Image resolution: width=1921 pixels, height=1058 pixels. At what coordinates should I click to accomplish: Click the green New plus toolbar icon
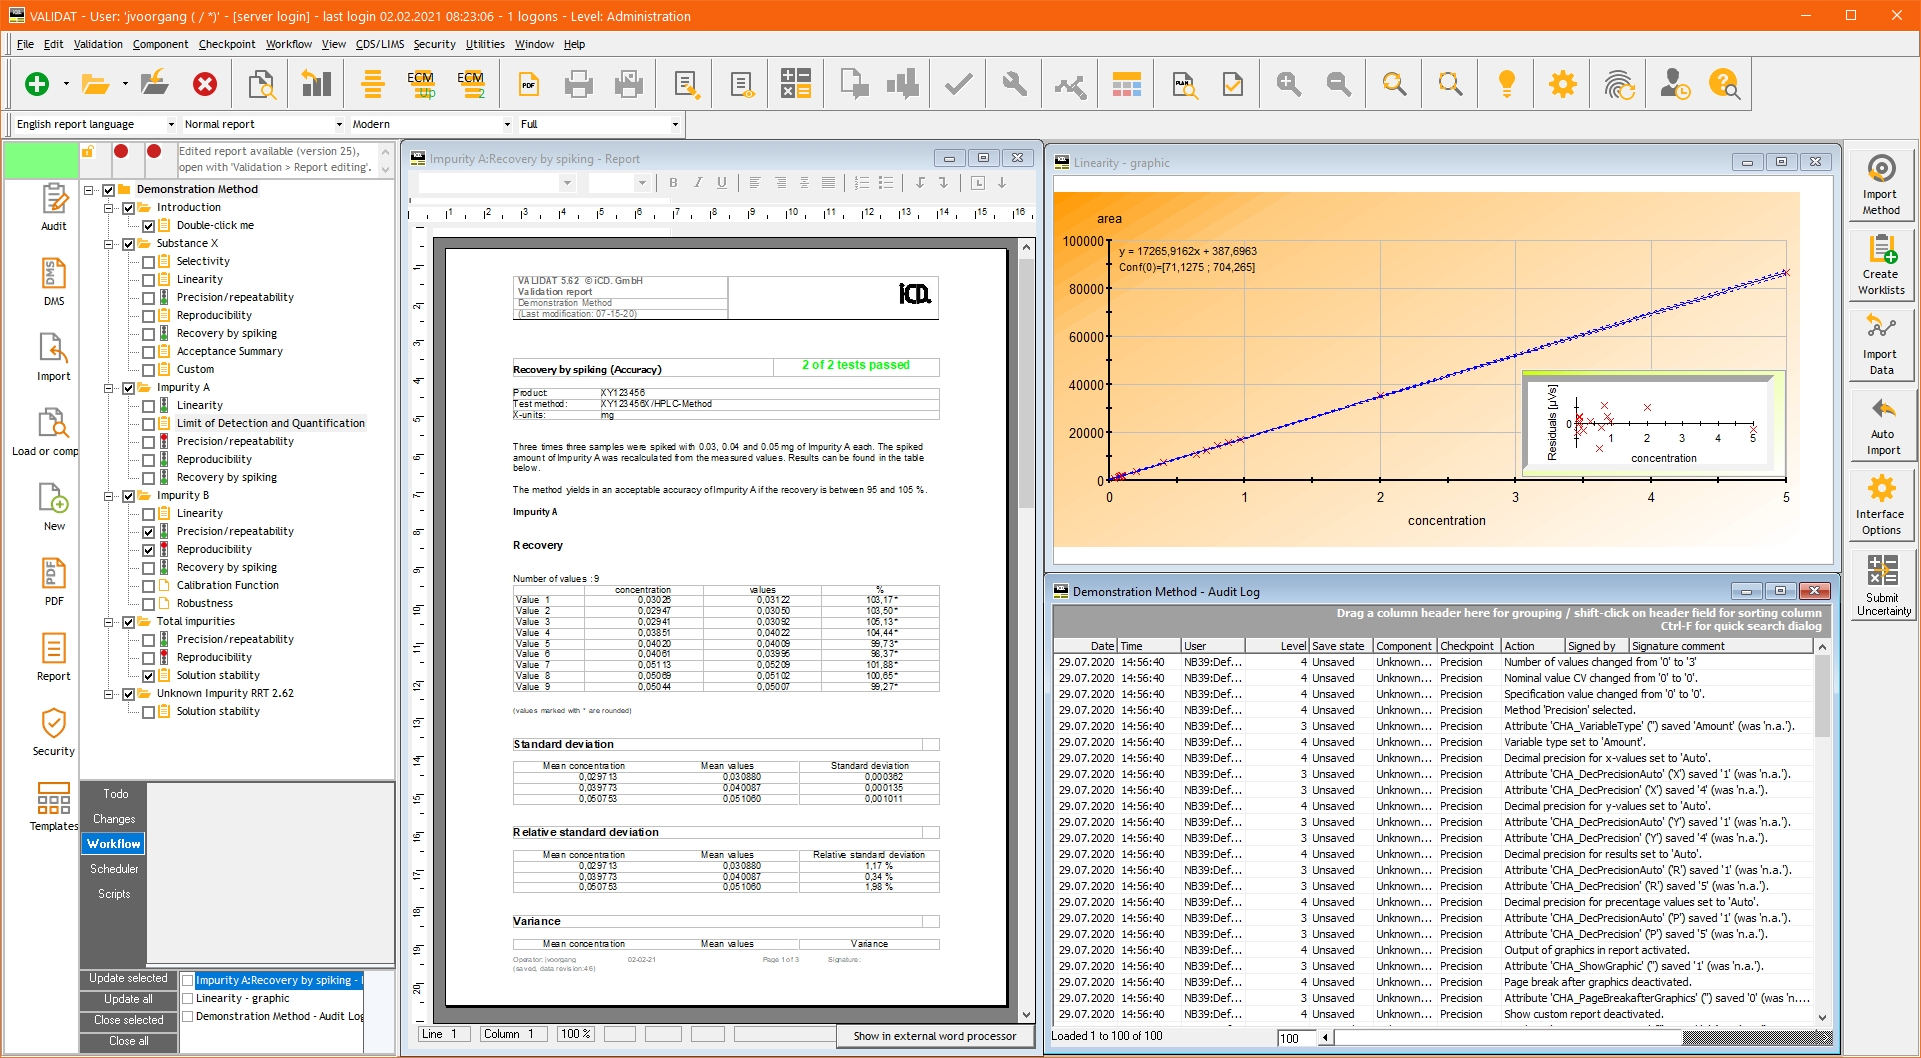click(37, 85)
